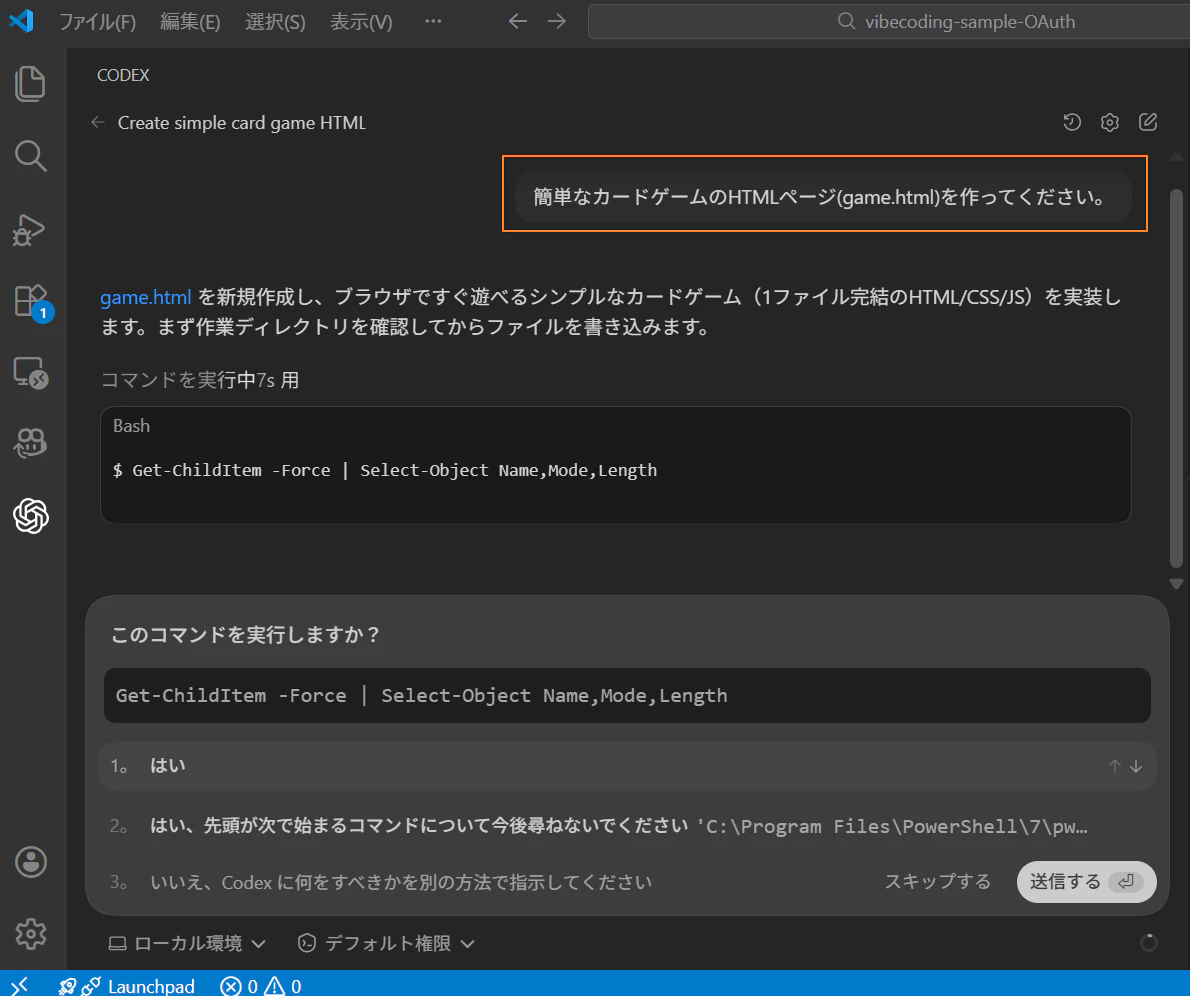Open the Accounts icon in activity bar

tap(30, 862)
